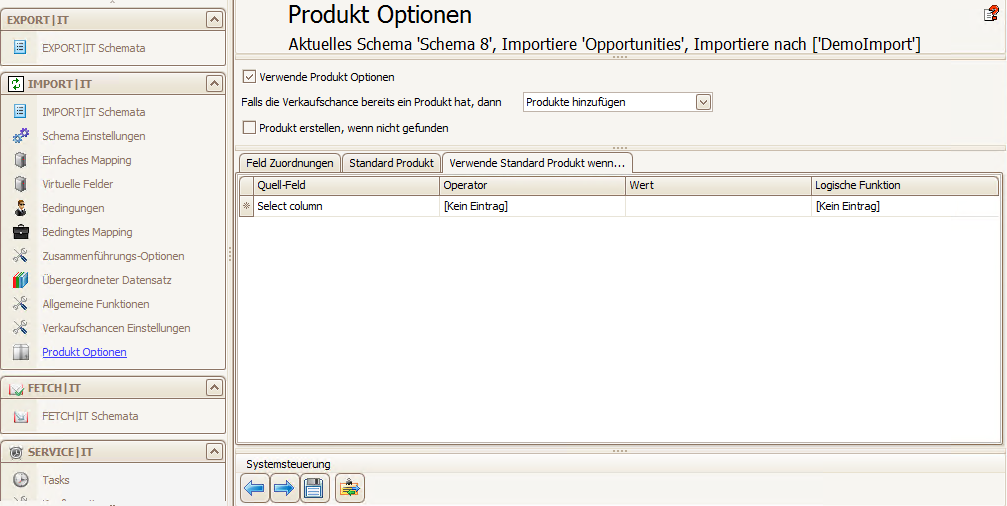Click the Bedingtes Mapping briefcase icon
Image resolution: width=1007 pixels, height=506 pixels.
(21, 232)
